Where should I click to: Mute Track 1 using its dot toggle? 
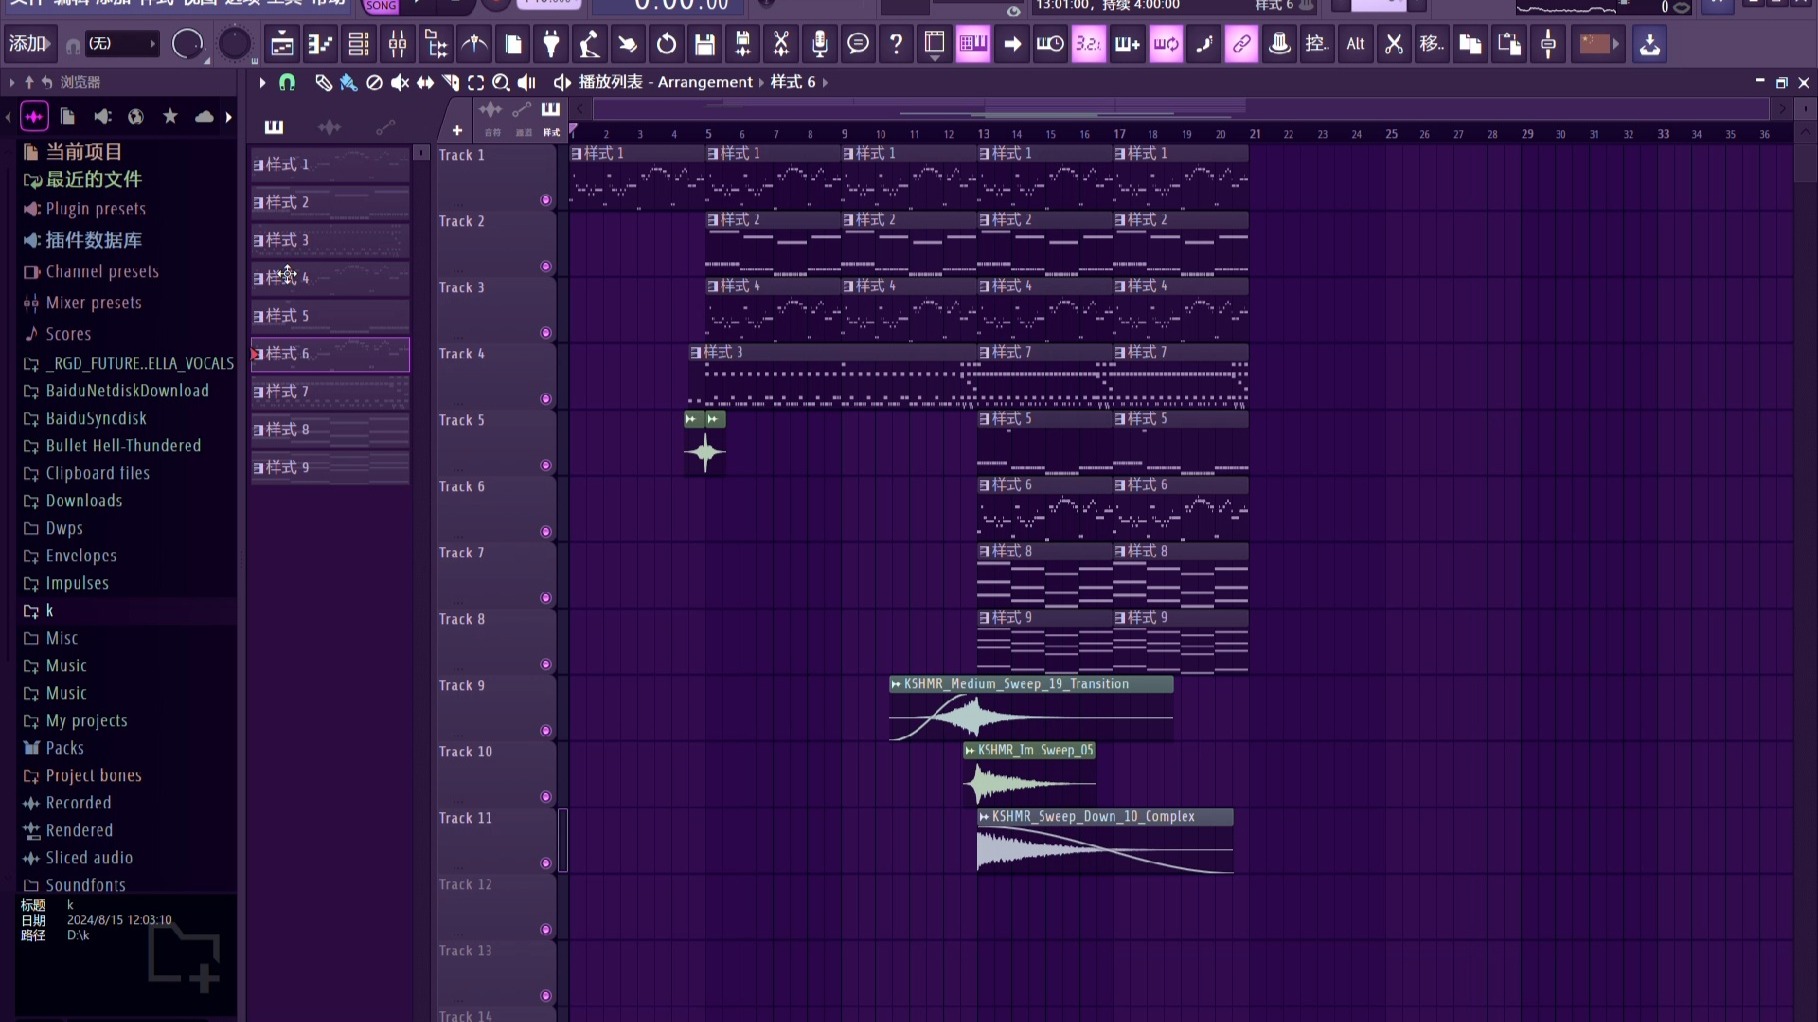[546, 200]
